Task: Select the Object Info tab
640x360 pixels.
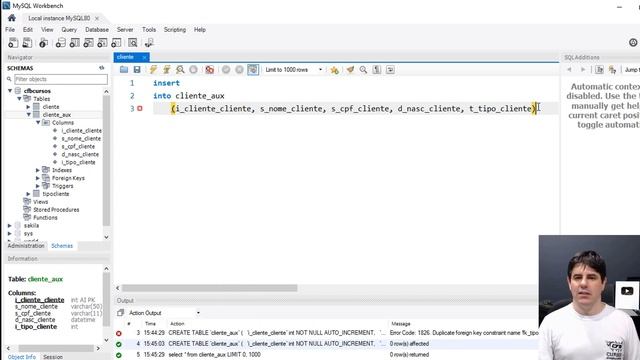Action: 22,357
